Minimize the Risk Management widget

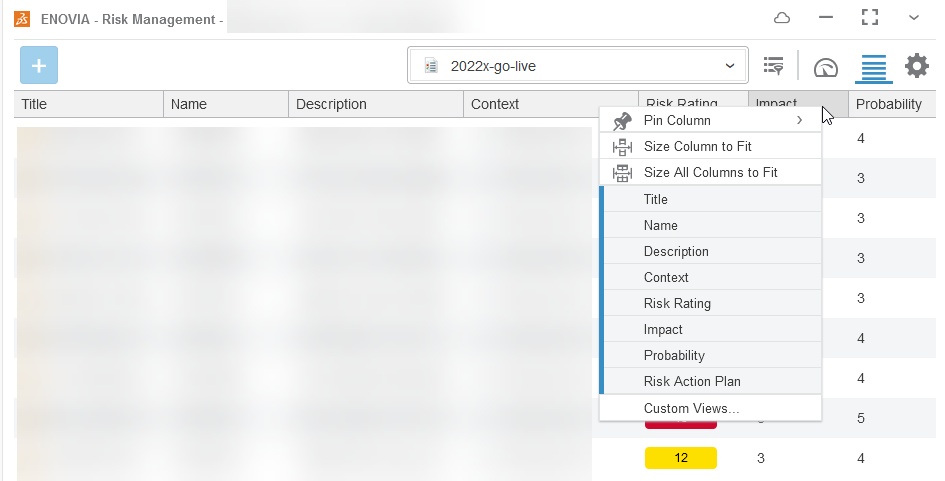tap(826, 17)
